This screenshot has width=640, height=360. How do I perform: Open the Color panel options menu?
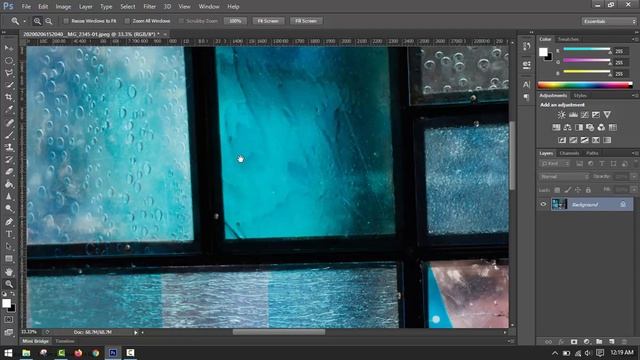pos(635,39)
